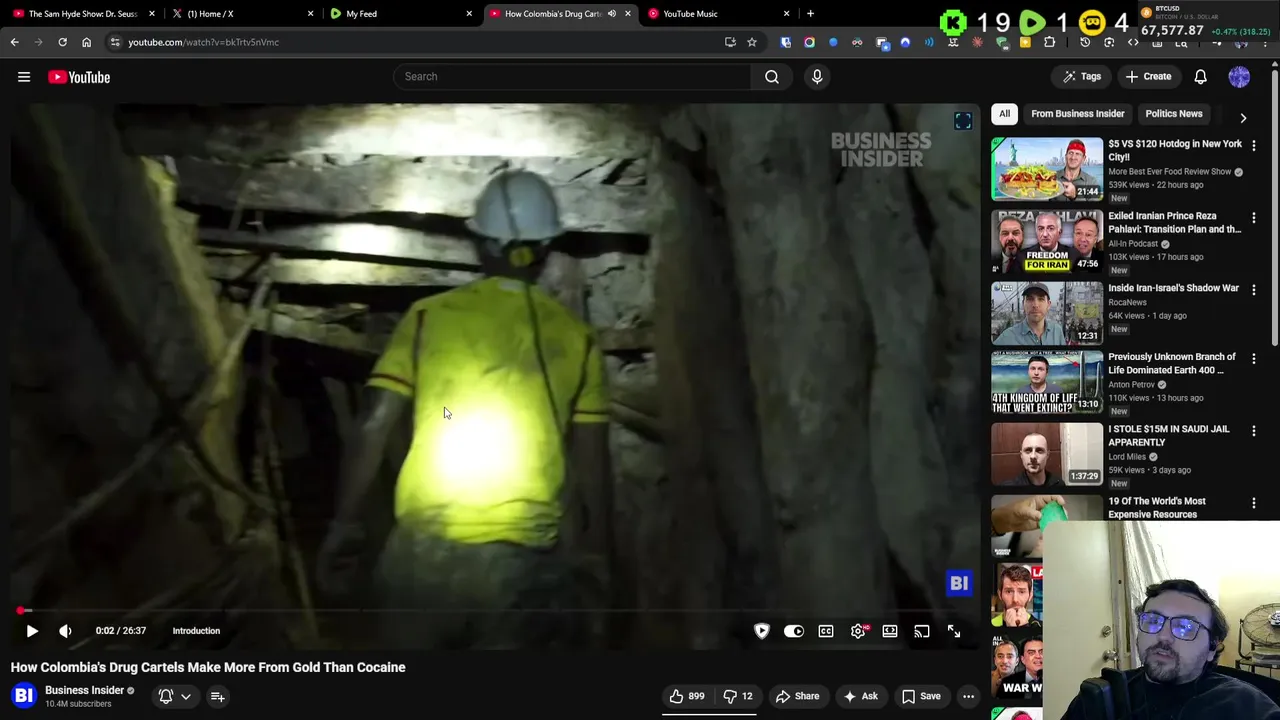
Task: Mute the video volume
Action: pyautogui.click(x=65, y=631)
